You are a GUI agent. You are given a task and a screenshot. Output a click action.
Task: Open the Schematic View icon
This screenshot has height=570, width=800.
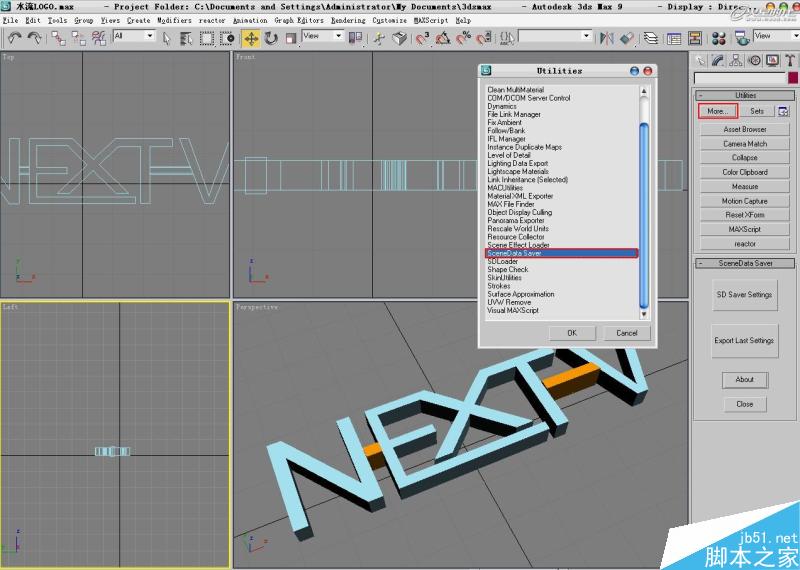[x=694, y=38]
